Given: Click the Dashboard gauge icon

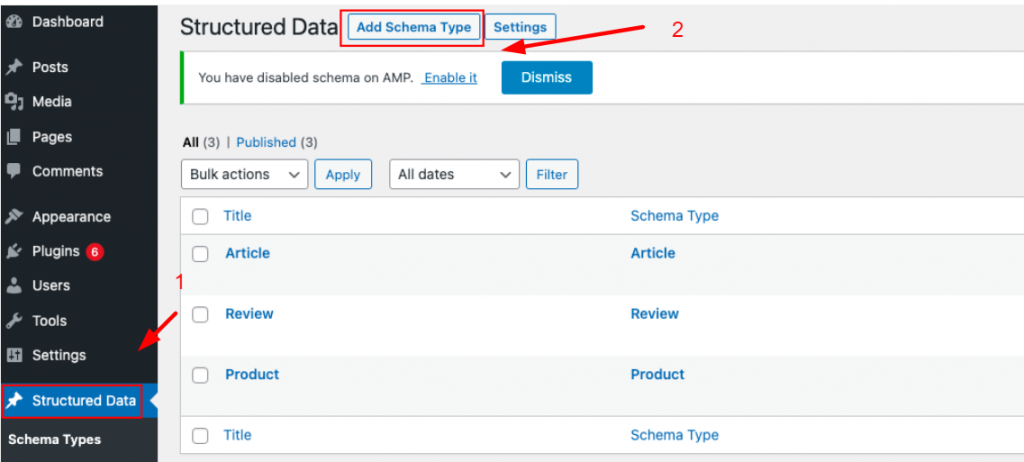Looking at the screenshot, I should pyautogui.click(x=14, y=22).
